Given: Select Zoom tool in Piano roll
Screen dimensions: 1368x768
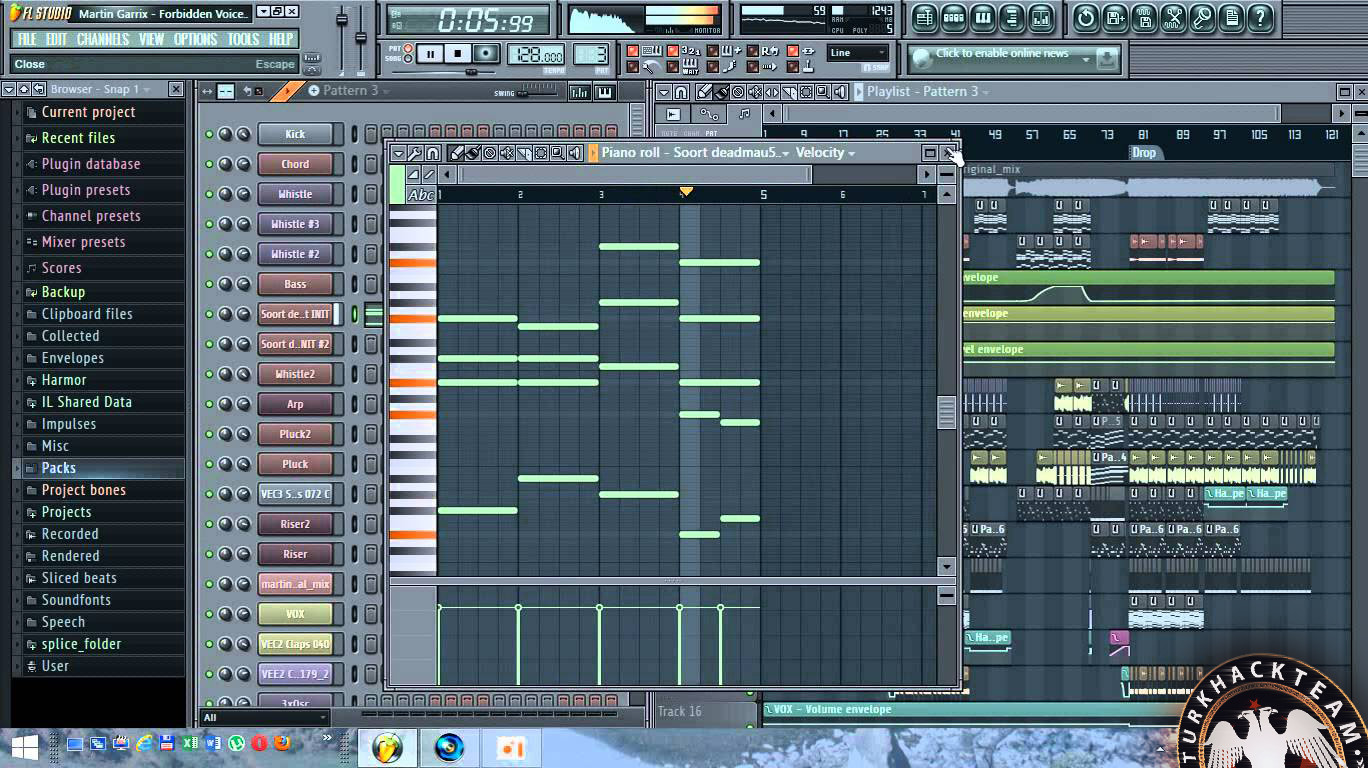Looking at the screenshot, I should pos(557,153).
